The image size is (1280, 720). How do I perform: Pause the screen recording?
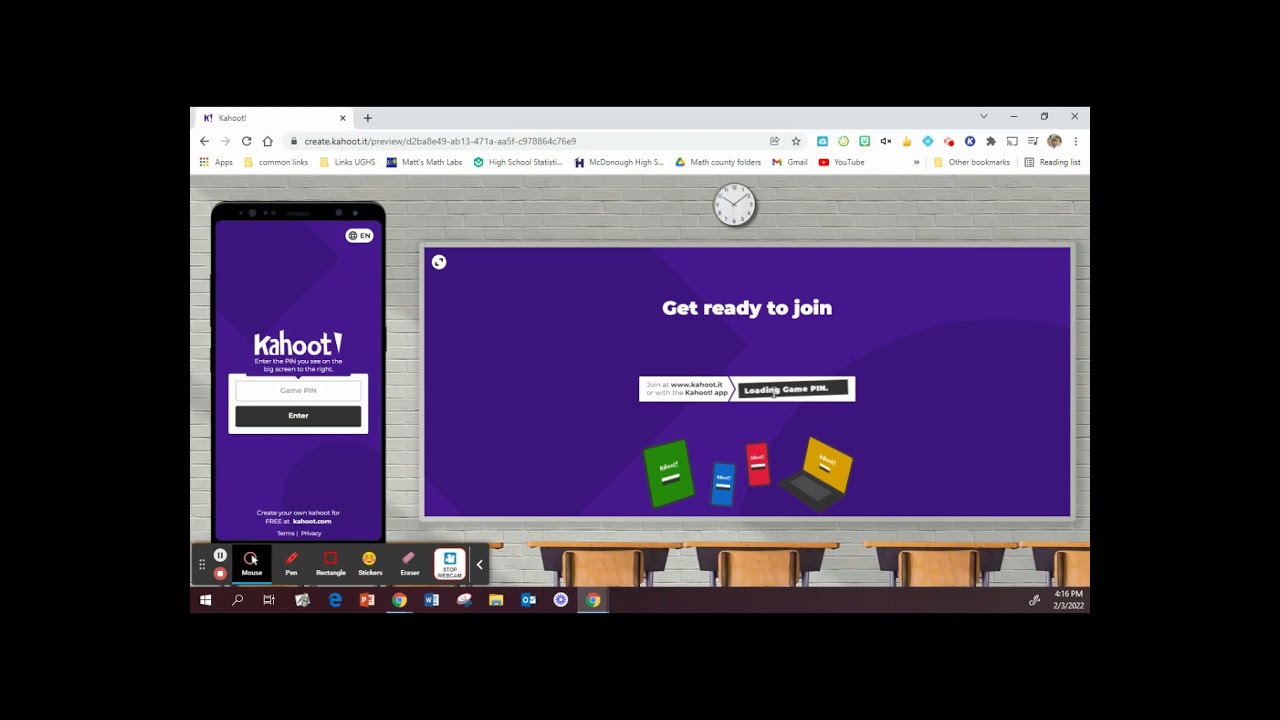(x=220, y=556)
